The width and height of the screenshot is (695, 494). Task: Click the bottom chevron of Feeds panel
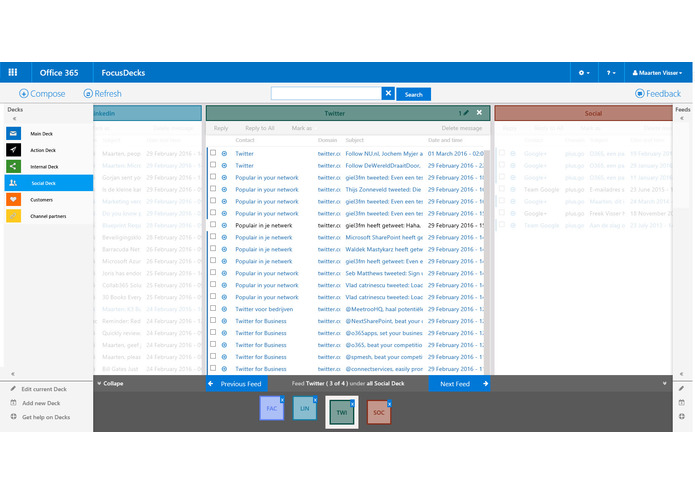pyautogui.click(x=682, y=373)
